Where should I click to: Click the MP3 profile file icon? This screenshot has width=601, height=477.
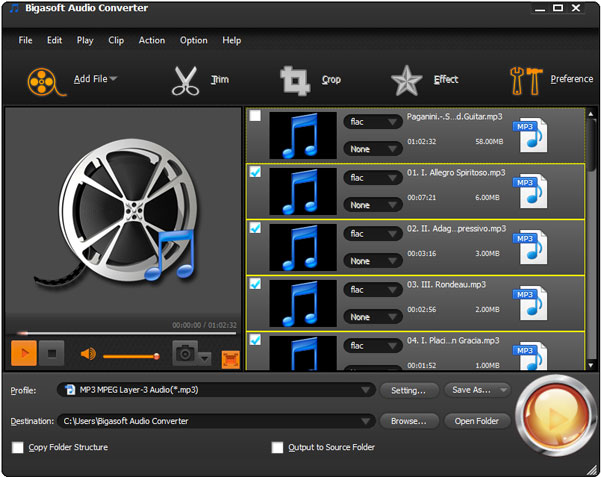click(x=70, y=390)
